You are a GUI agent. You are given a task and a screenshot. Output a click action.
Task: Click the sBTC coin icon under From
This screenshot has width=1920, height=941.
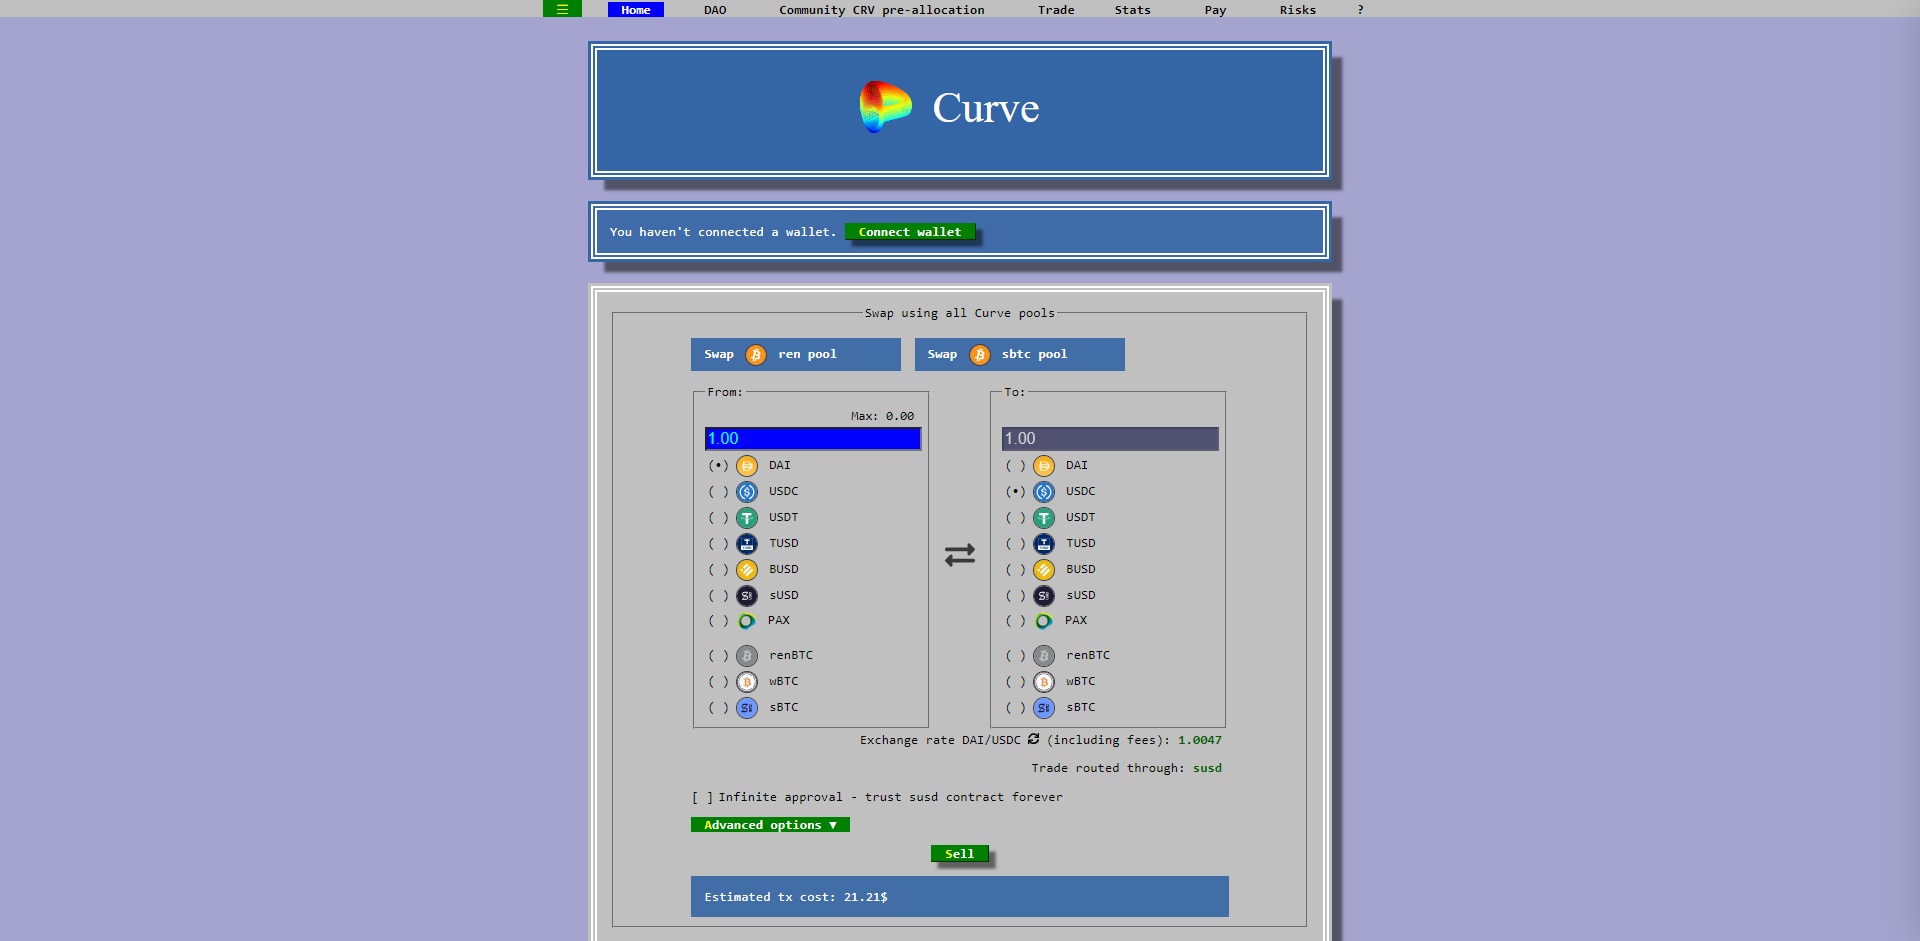[747, 708]
